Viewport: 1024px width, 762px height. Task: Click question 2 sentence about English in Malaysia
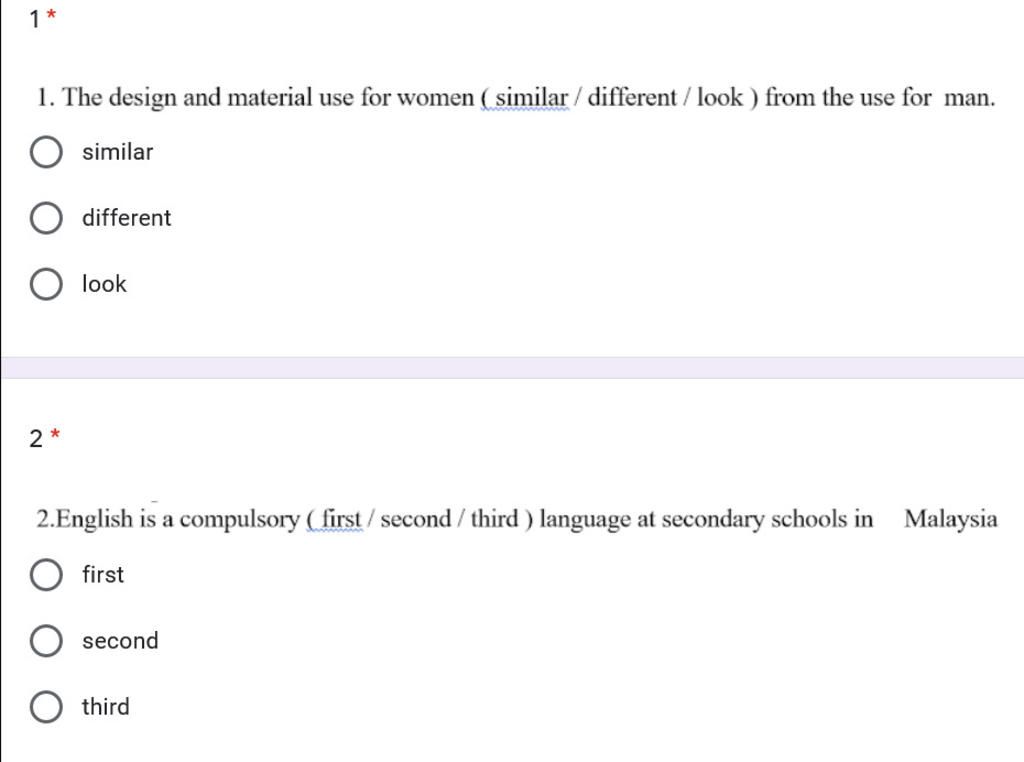tap(517, 520)
